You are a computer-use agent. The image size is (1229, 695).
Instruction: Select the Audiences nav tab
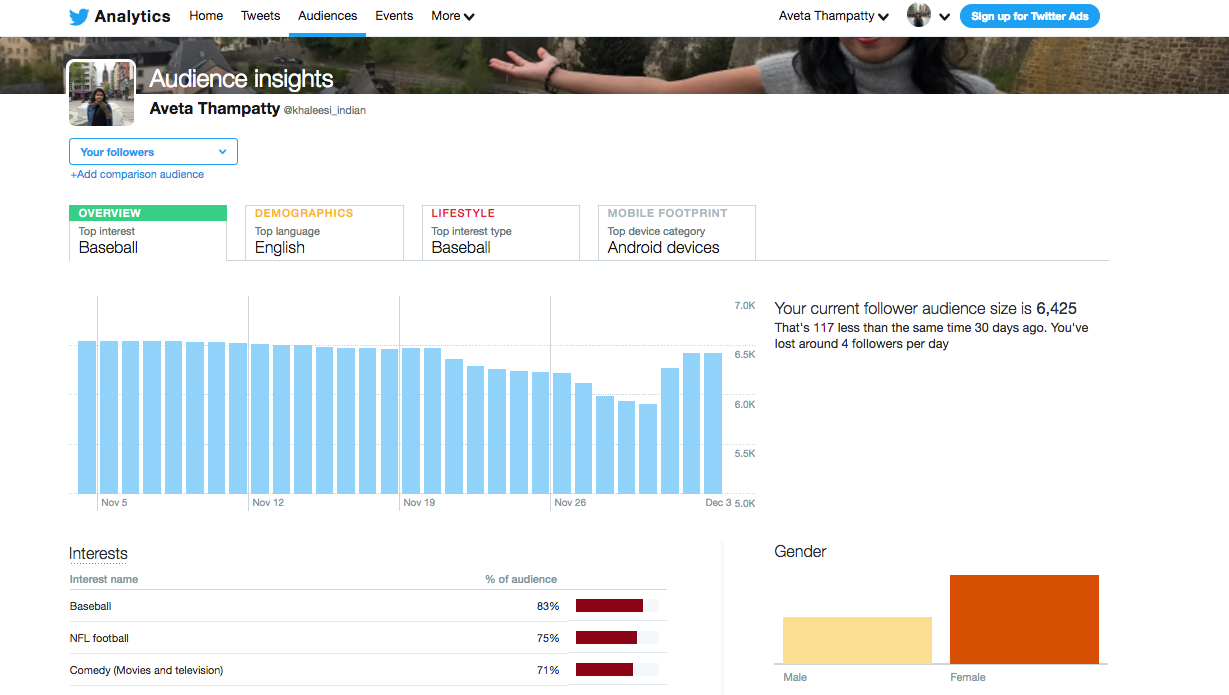point(327,16)
